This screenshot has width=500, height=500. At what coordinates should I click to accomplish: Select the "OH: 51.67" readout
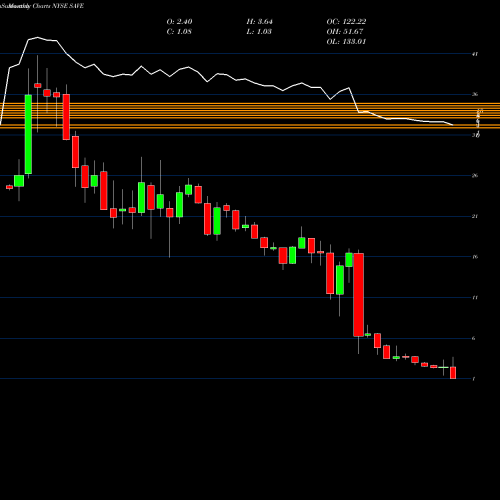(x=345, y=32)
